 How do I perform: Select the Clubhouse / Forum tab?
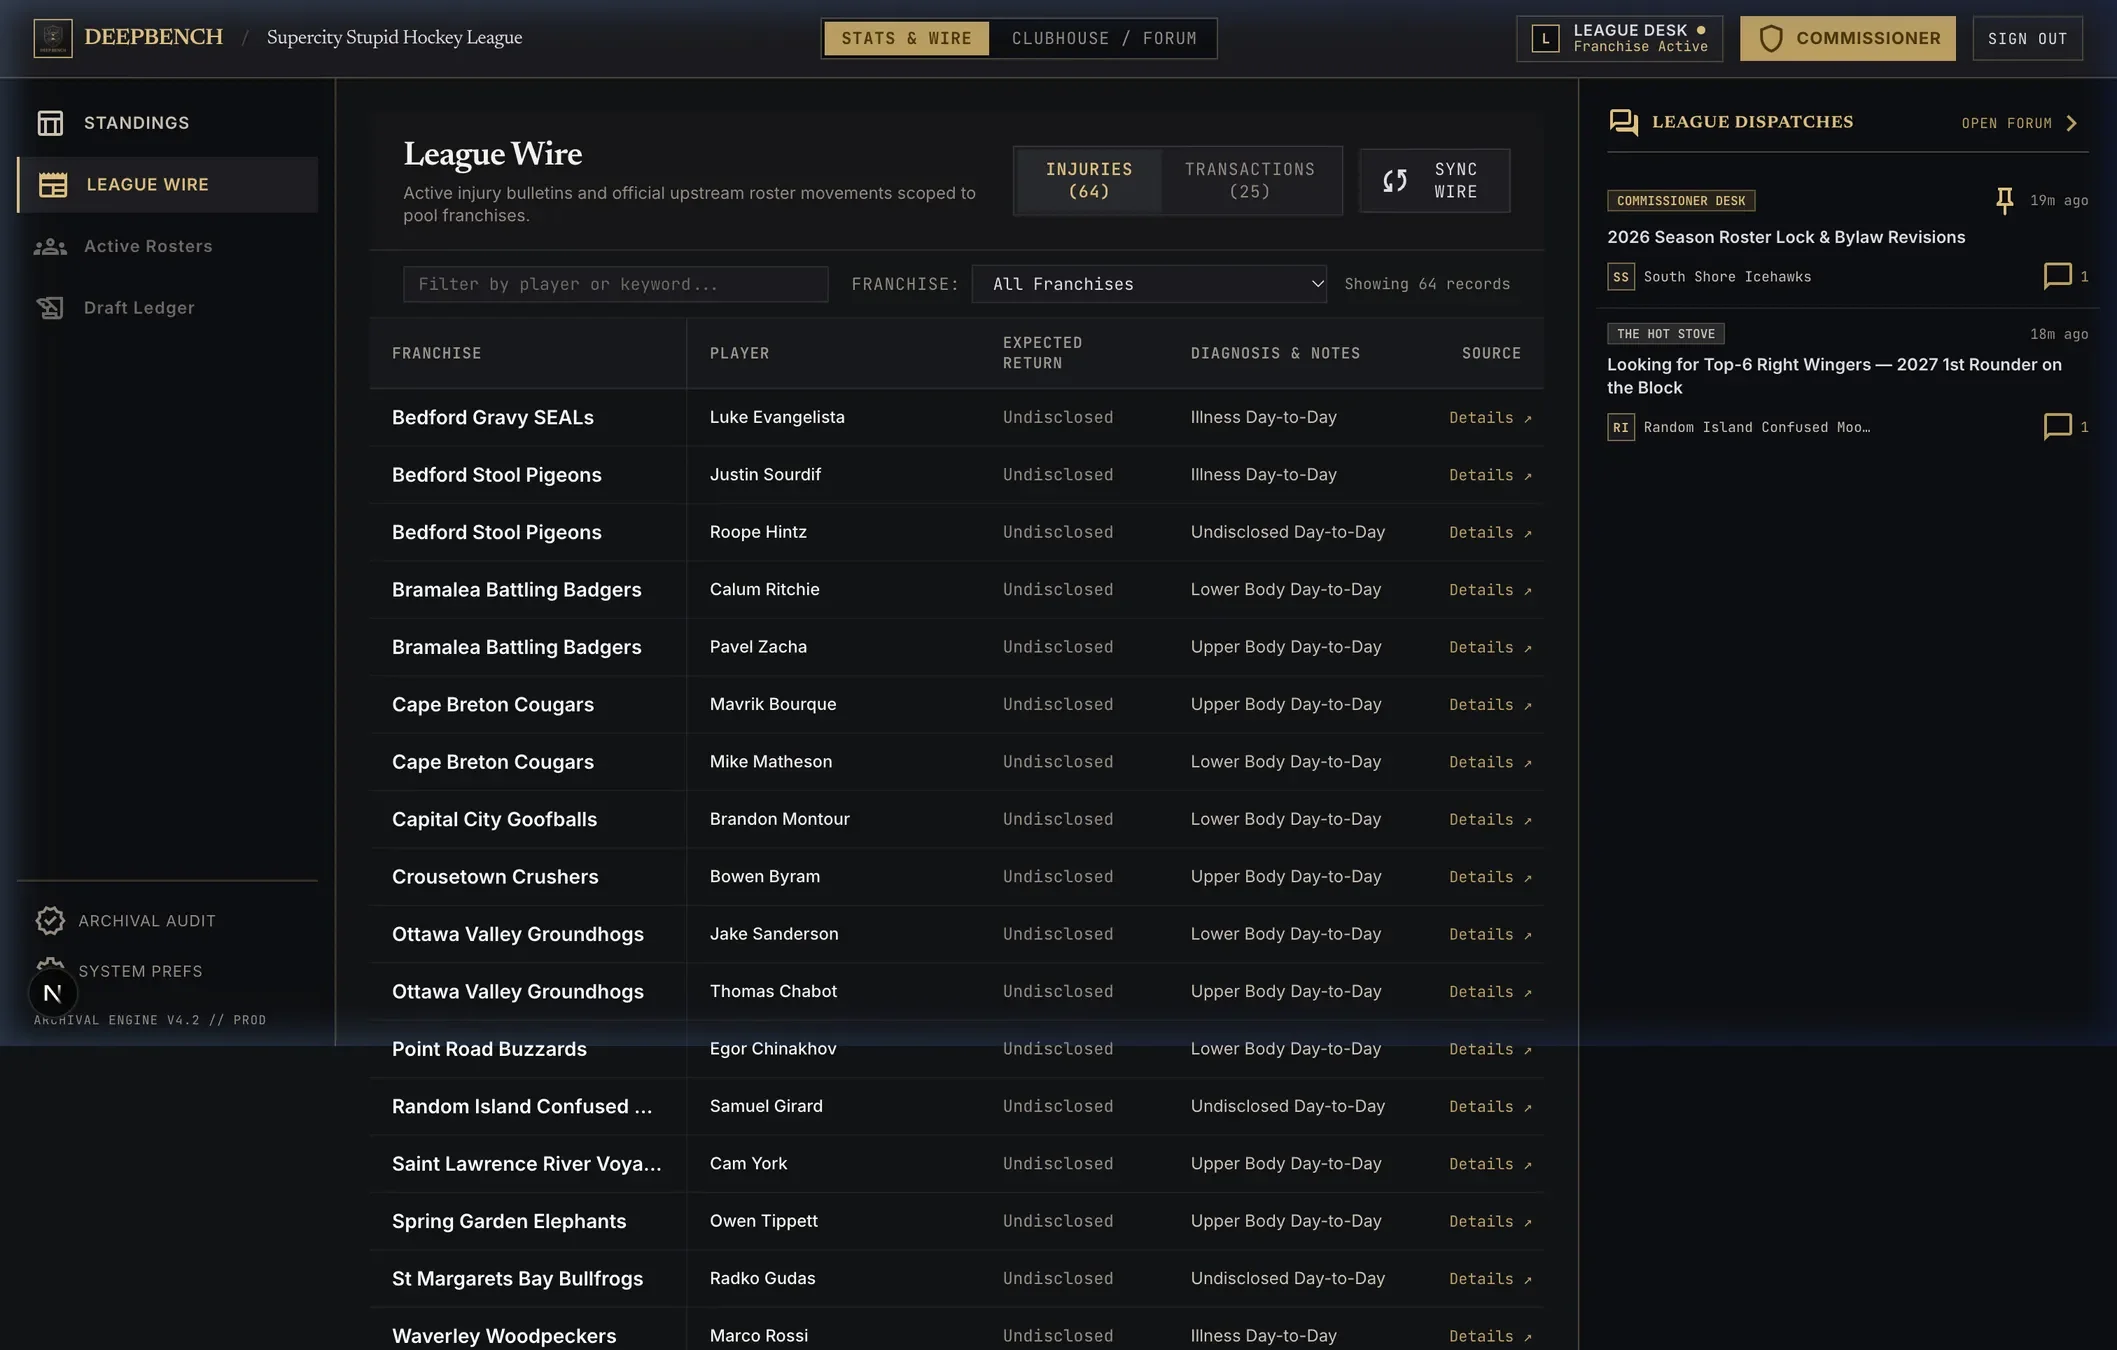[x=1104, y=39]
